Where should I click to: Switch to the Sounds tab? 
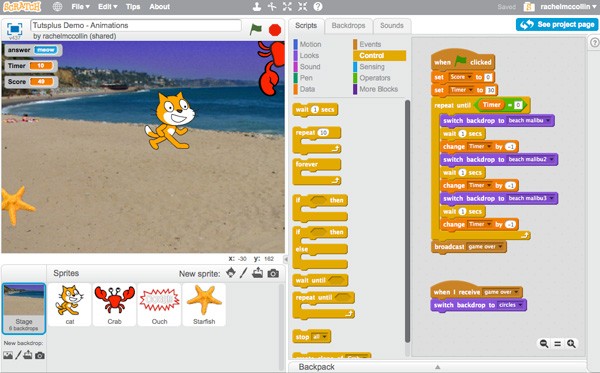[392, 26]
